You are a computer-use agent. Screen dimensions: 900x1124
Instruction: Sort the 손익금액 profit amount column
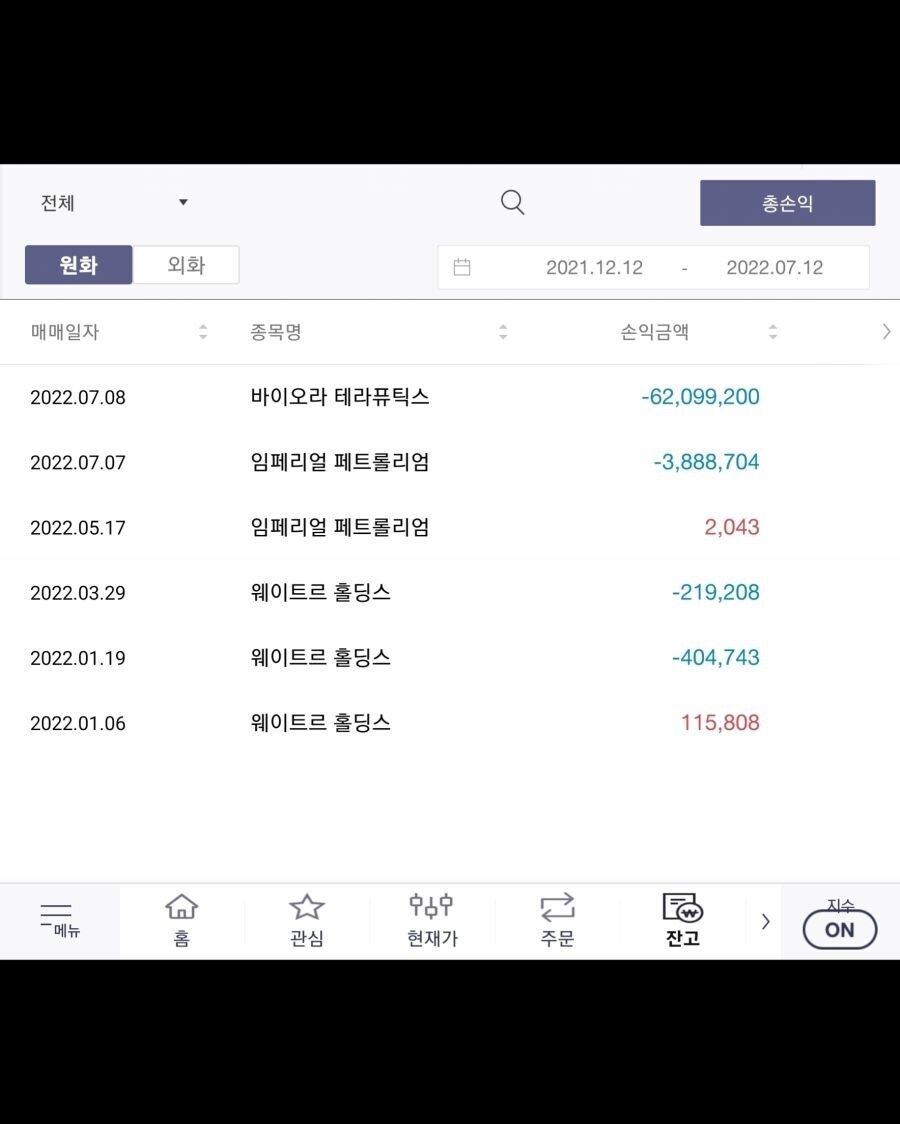(x=773, y=331)
